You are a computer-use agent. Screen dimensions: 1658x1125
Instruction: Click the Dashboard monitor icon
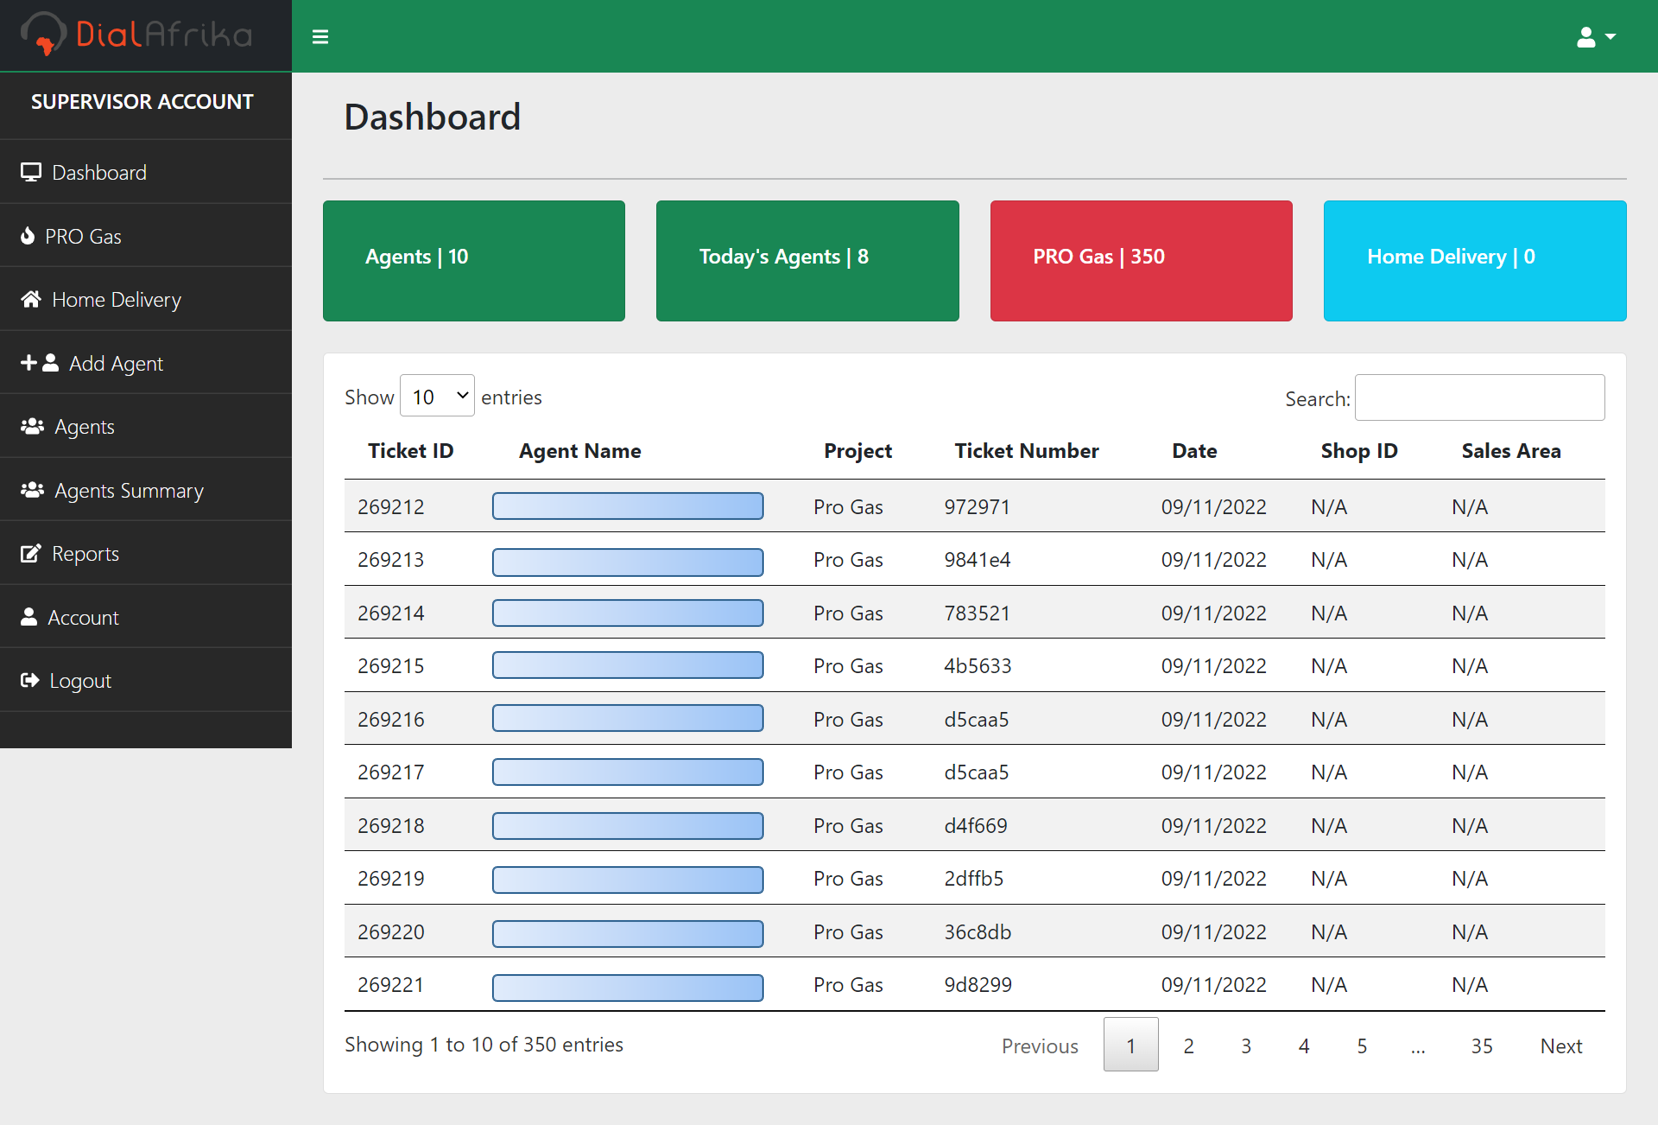(31, 172)
